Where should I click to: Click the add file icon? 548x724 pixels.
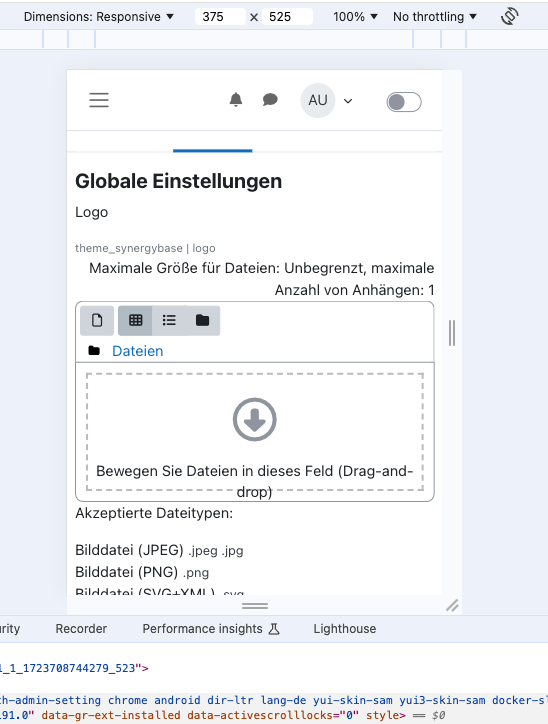[x=97, y=320]
